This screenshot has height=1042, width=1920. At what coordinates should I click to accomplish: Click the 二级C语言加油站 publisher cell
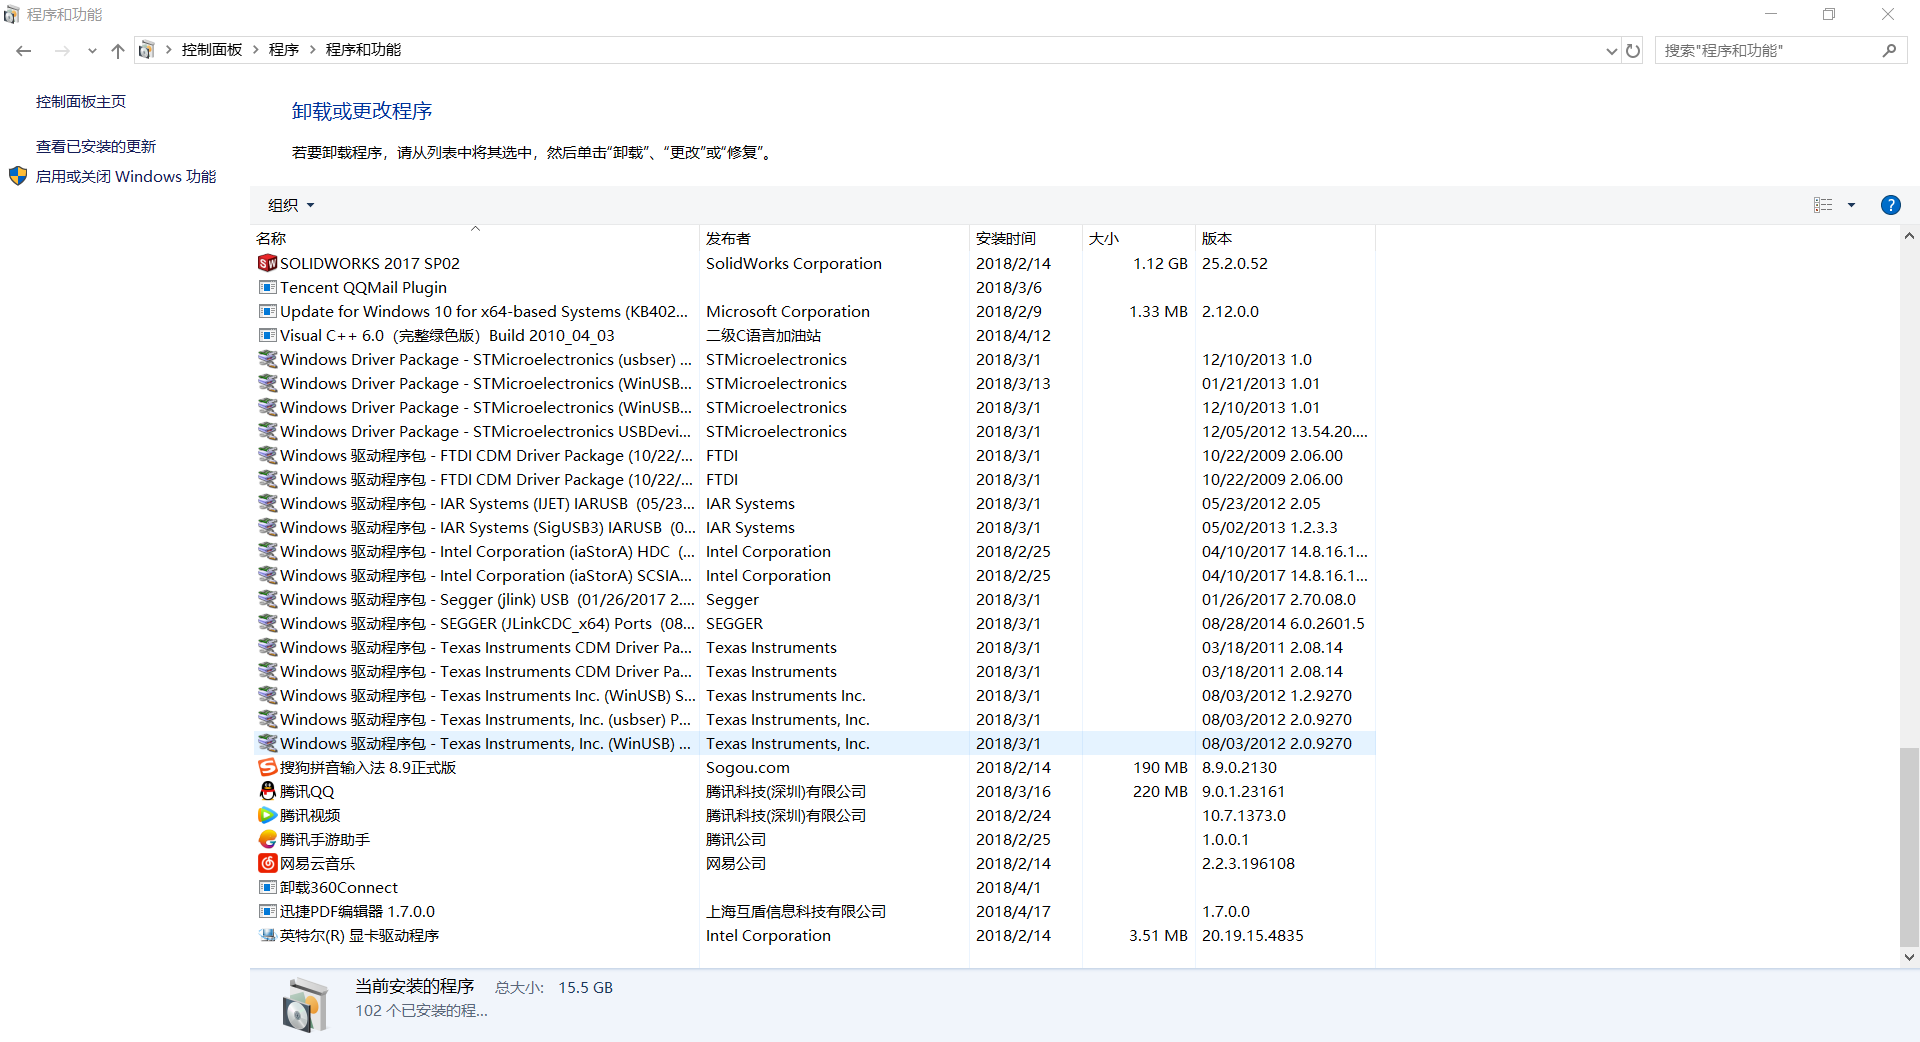pos(764,335)
